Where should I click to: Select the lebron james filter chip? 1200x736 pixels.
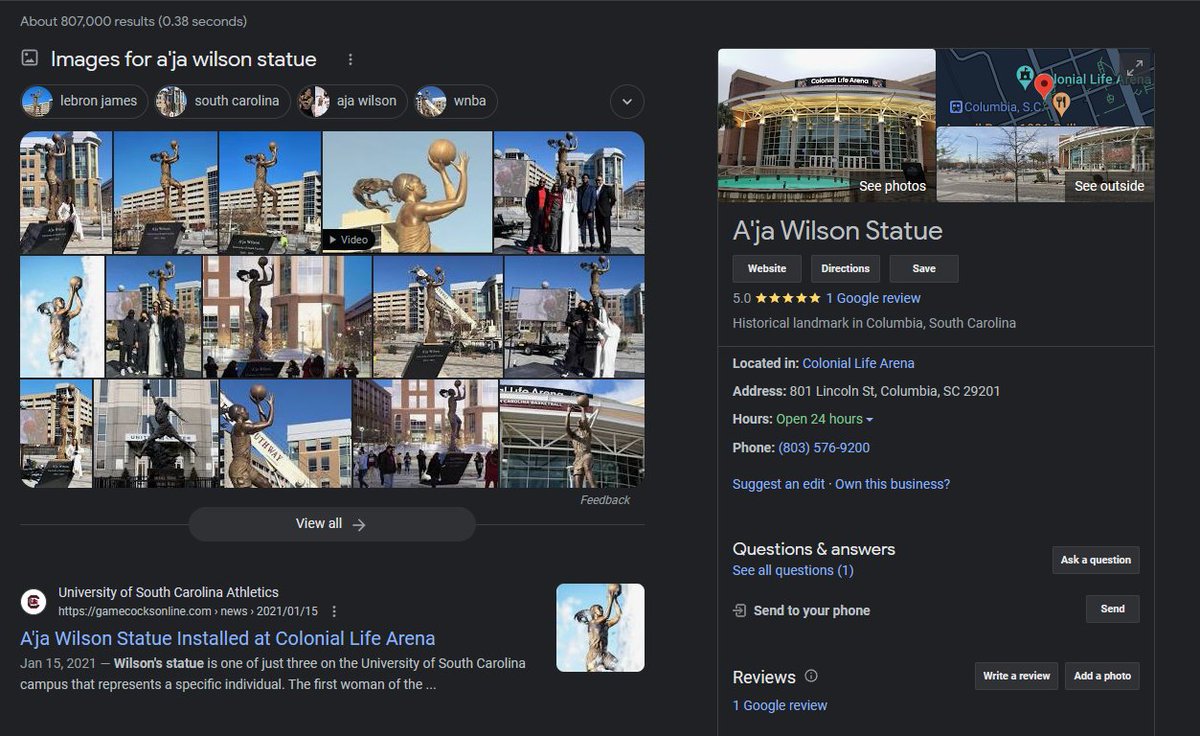click(85, 101)
